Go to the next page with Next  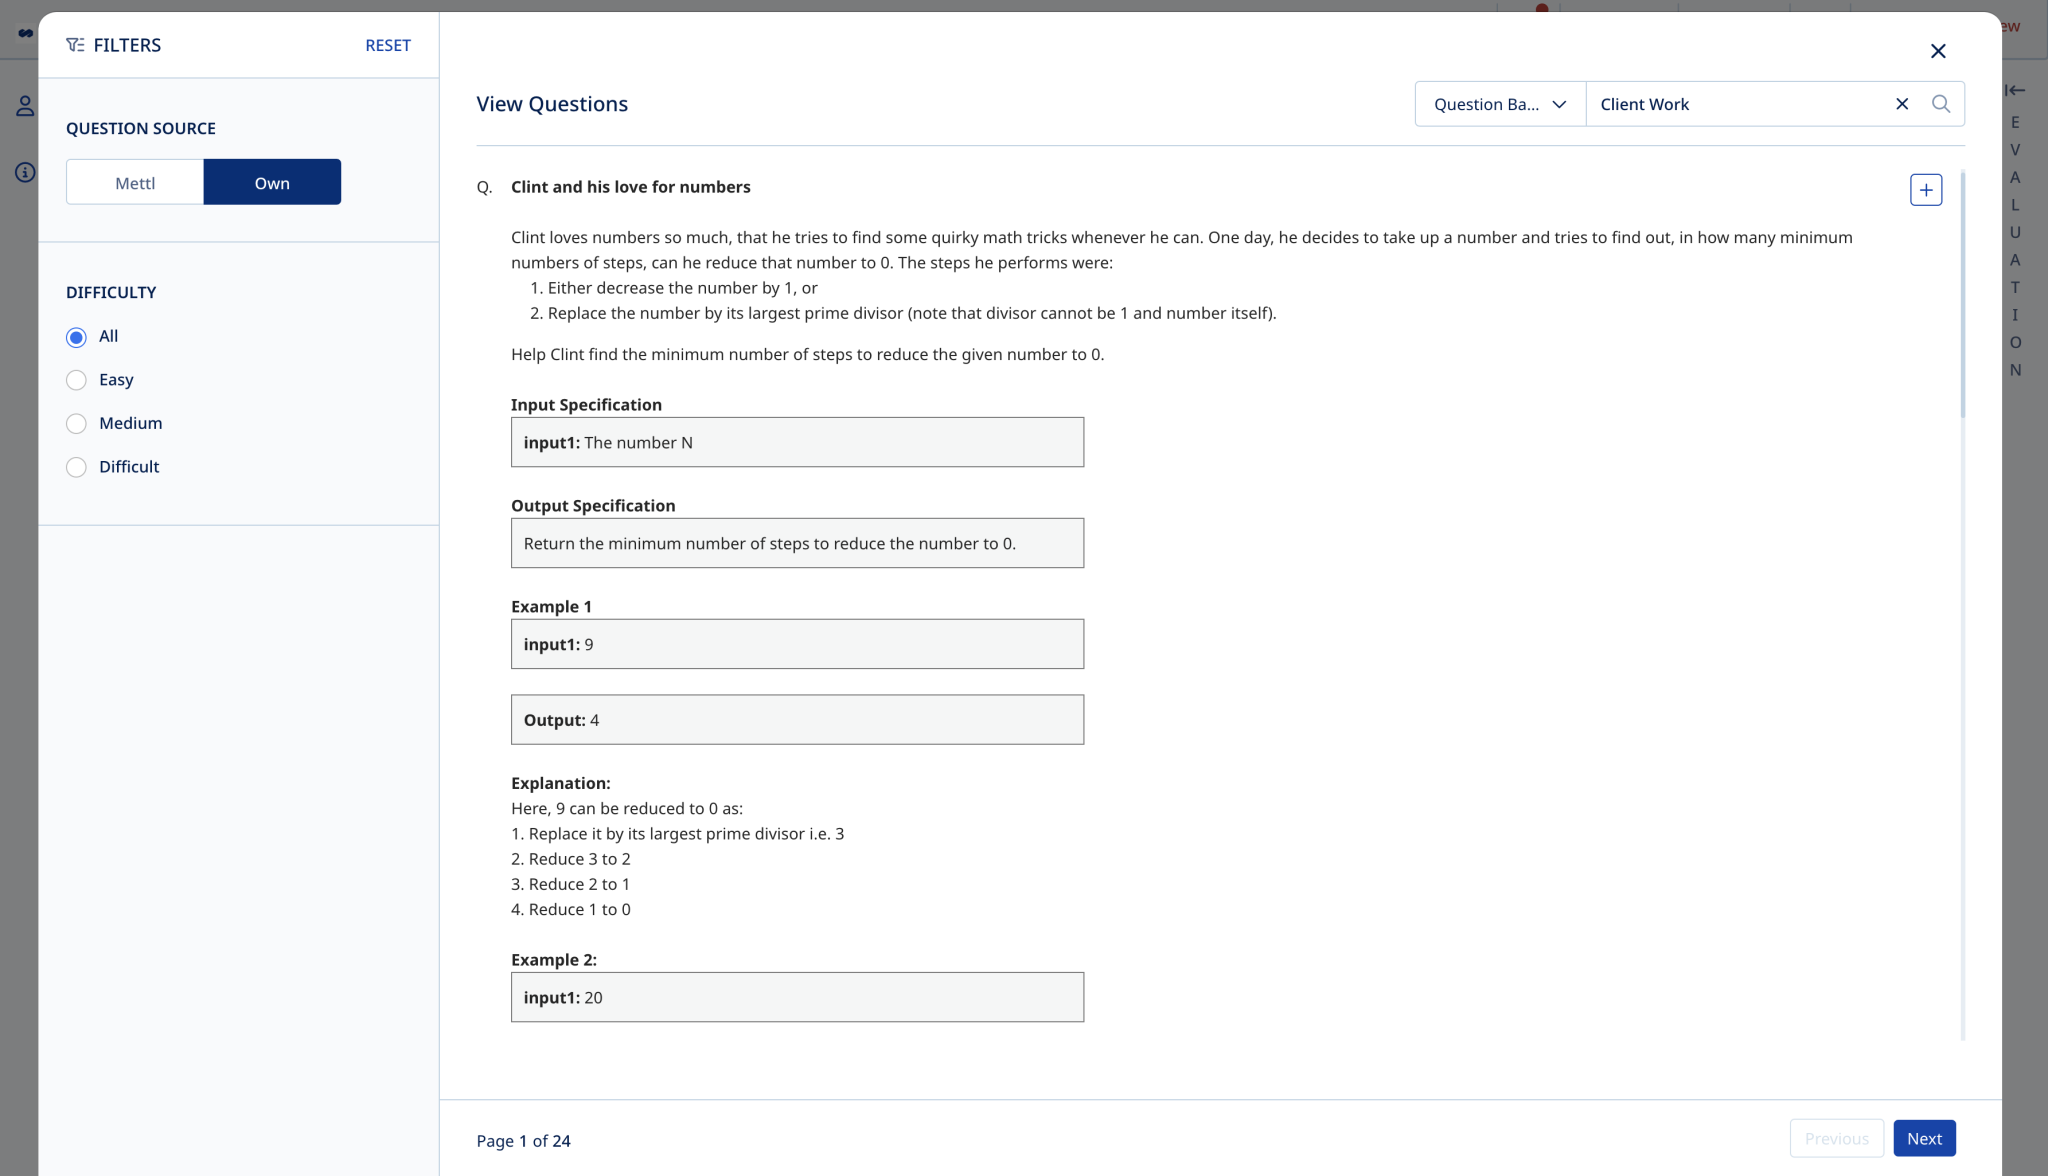coord(1923,1138)
